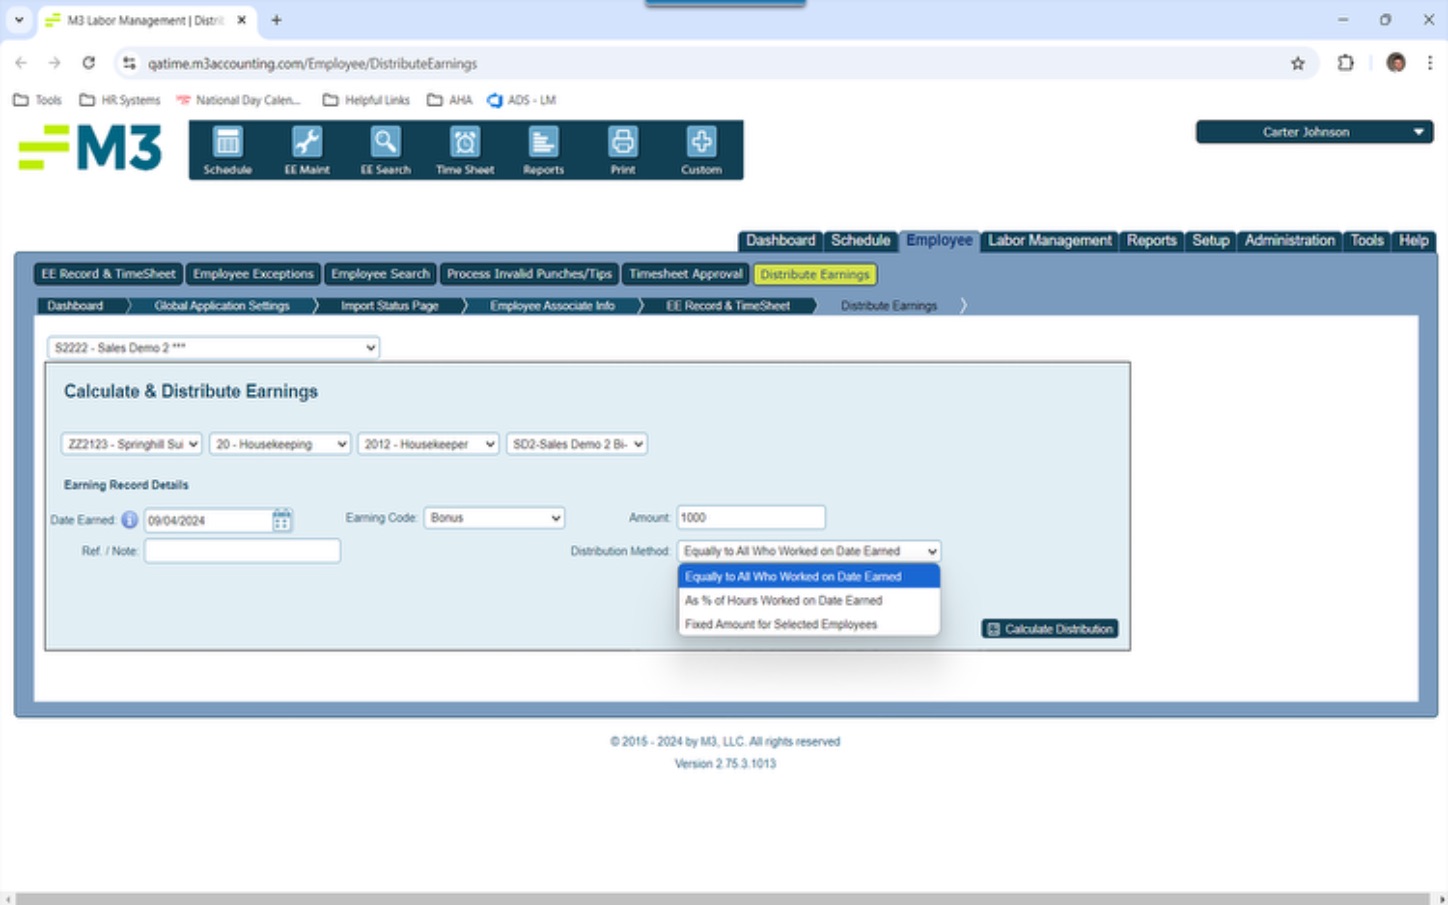Viewport: 1448px width, 905px height.
Task: Open the Custom toolbar icon
Action: click(701, 150)
